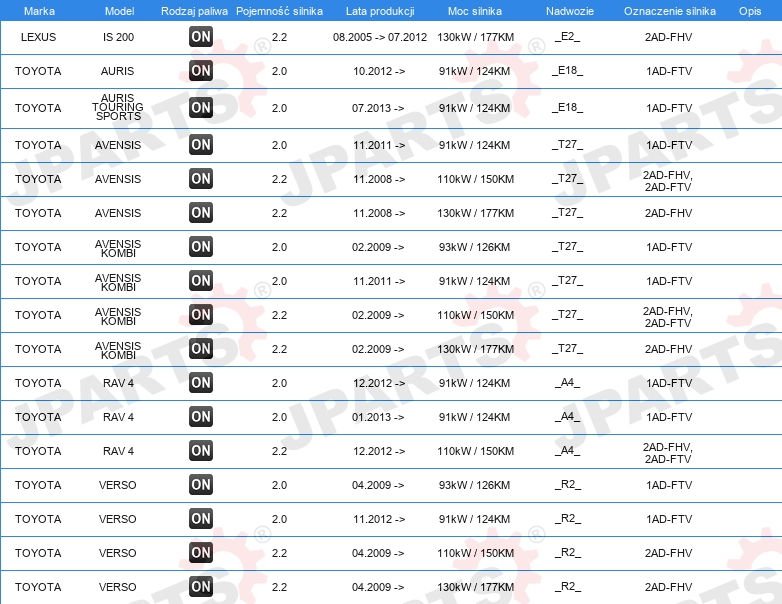
Task: Click 93kW / 126KM power cell in AVENSIS KOMBI row
Action: click(x=474, y=247)
